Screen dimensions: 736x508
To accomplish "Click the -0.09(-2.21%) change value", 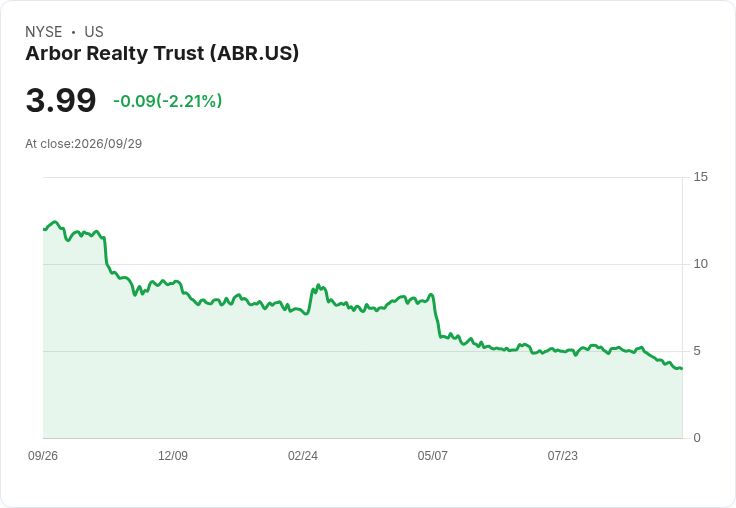I will click(168, 101).
